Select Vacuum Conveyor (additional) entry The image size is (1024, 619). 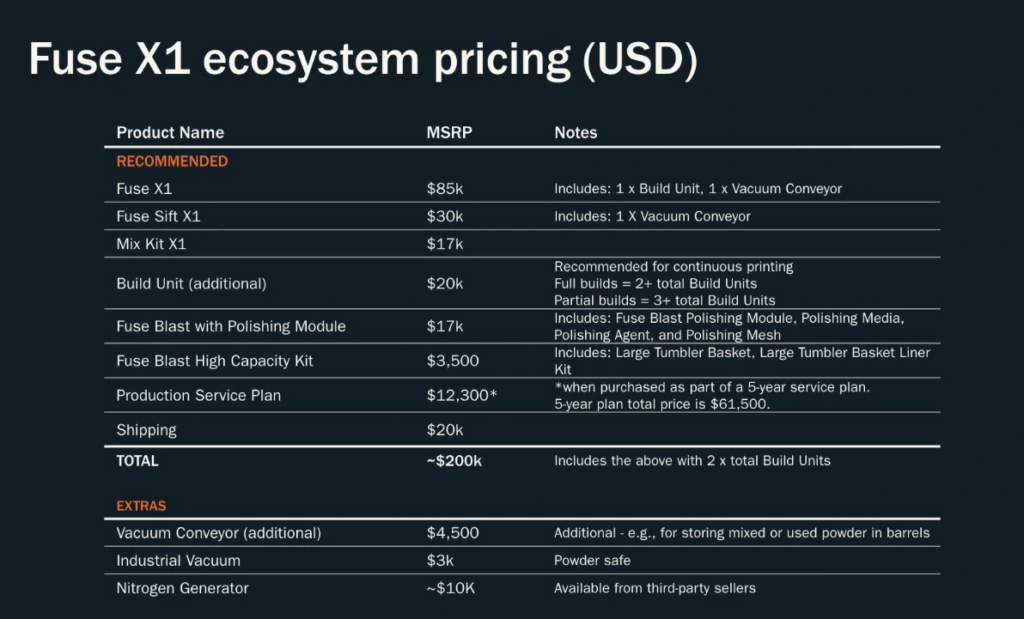(218, 533)
